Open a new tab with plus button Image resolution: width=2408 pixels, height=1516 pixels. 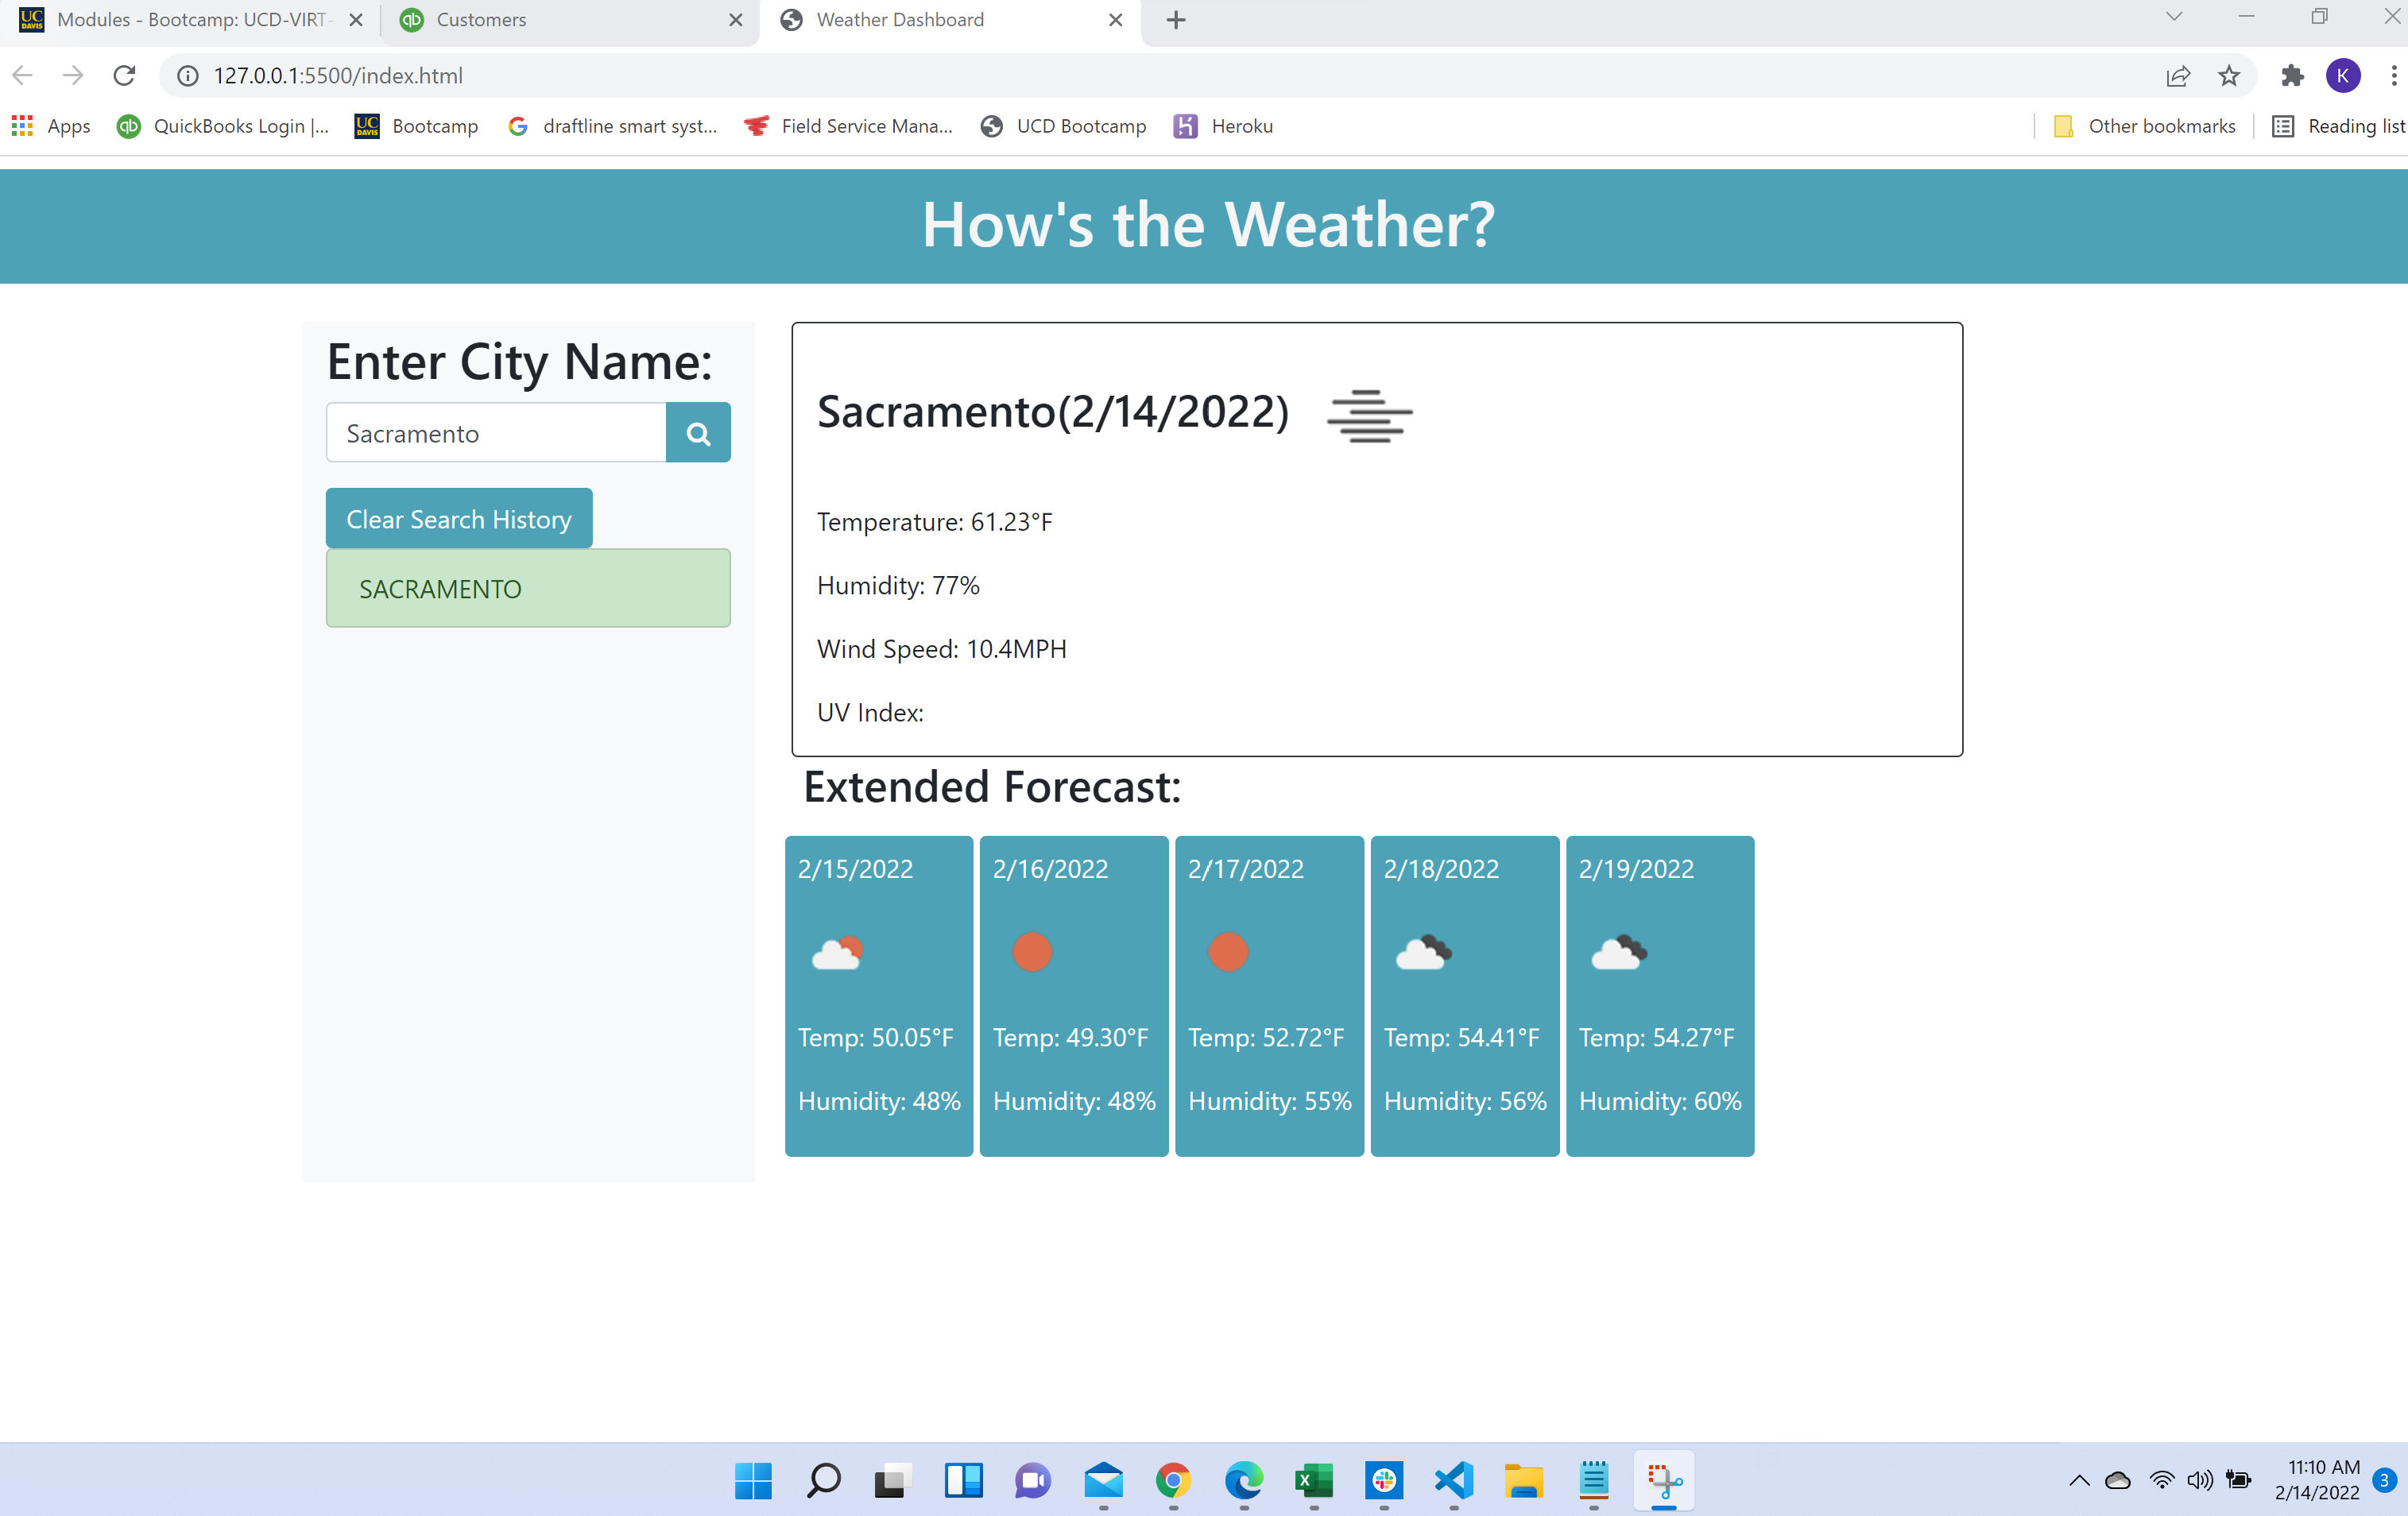click(1176, 20)
